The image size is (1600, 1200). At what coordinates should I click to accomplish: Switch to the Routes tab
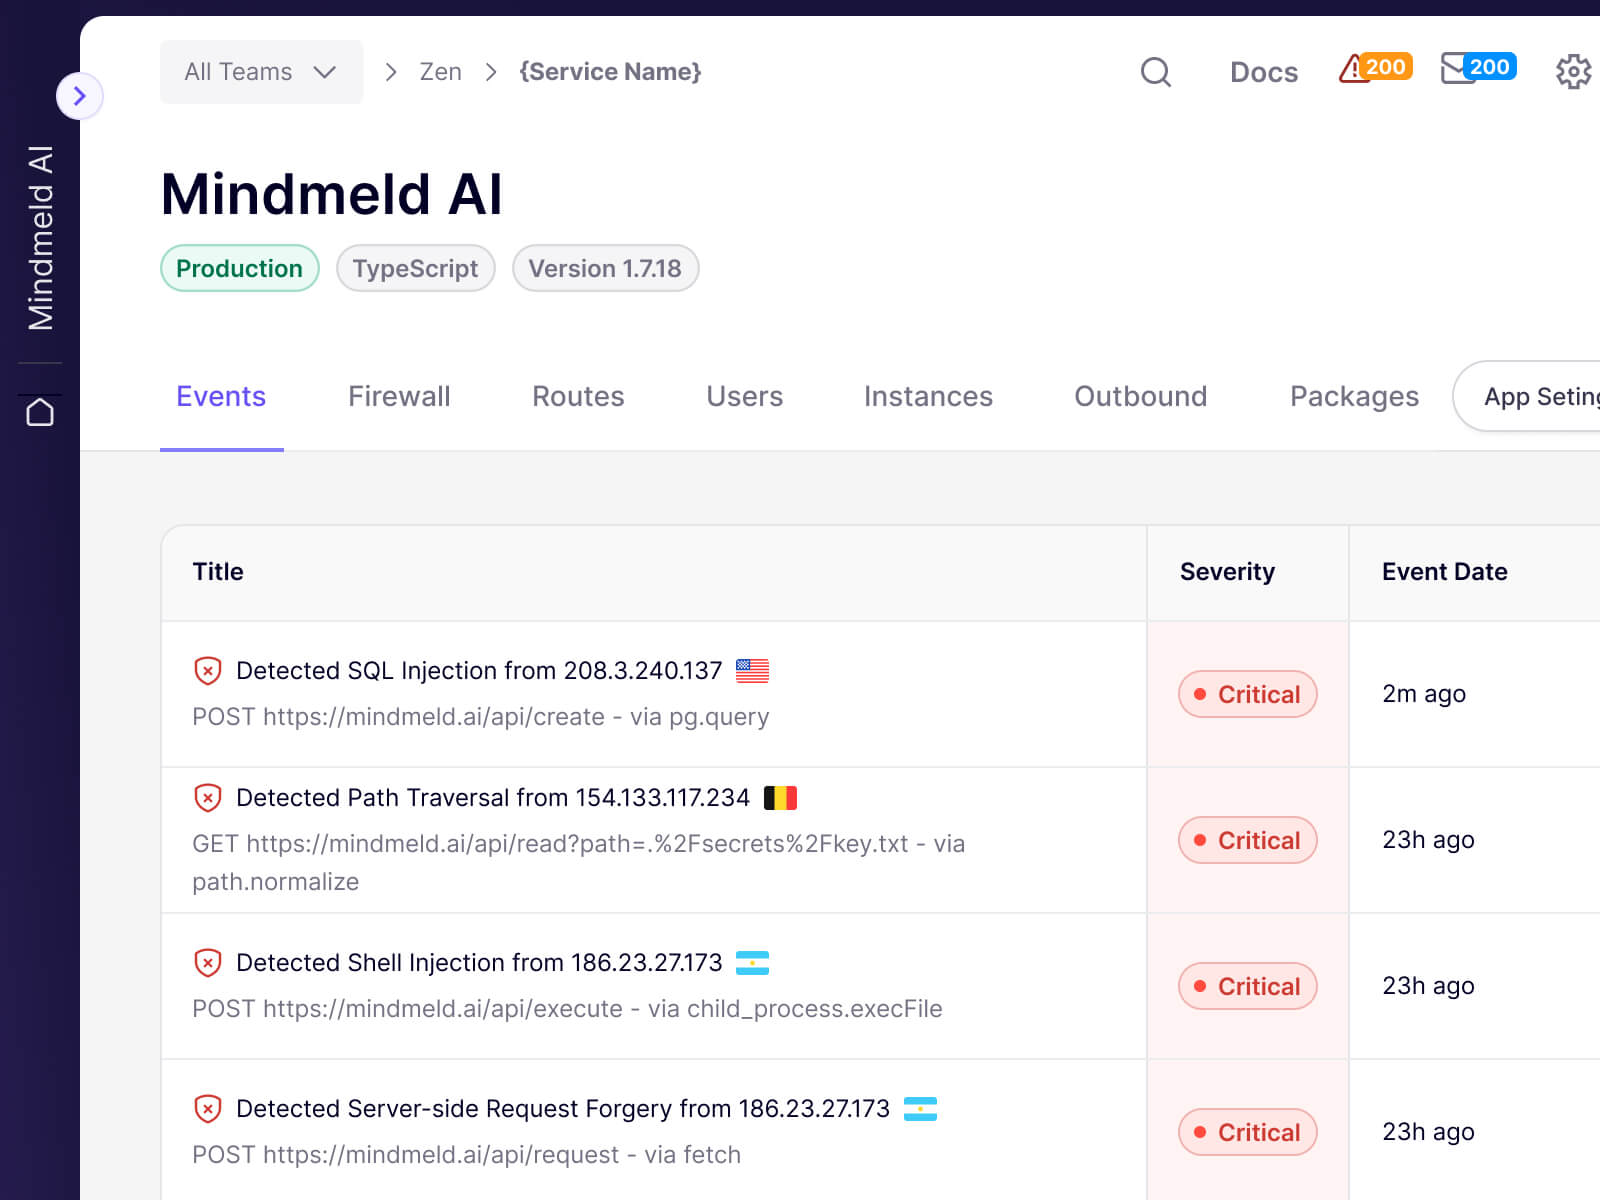pos(578,397)
